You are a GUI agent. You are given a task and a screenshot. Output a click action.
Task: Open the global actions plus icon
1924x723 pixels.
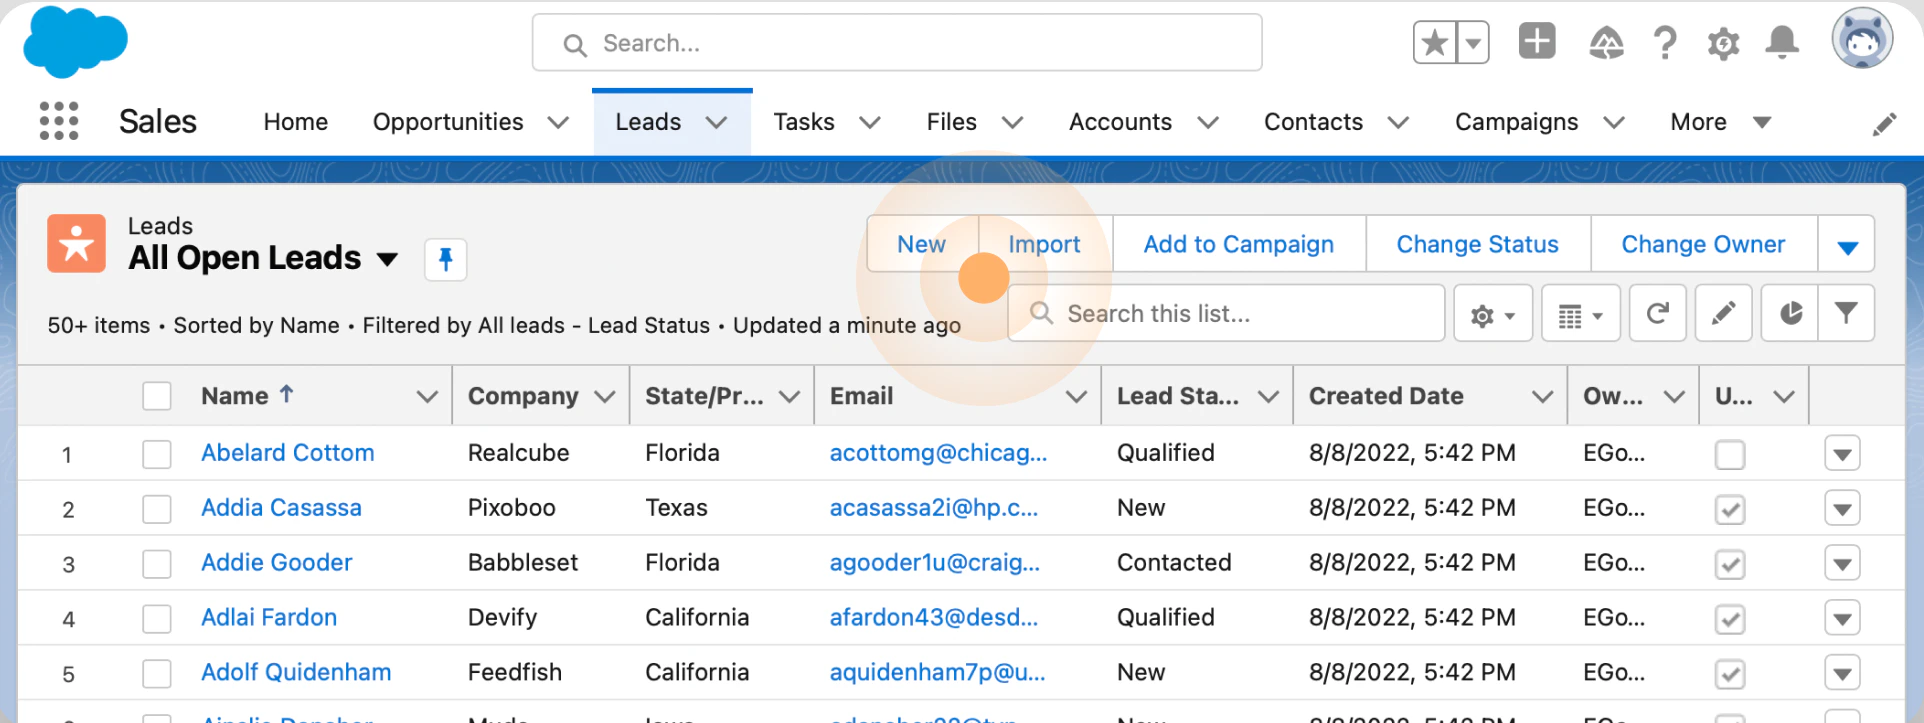1537,42
